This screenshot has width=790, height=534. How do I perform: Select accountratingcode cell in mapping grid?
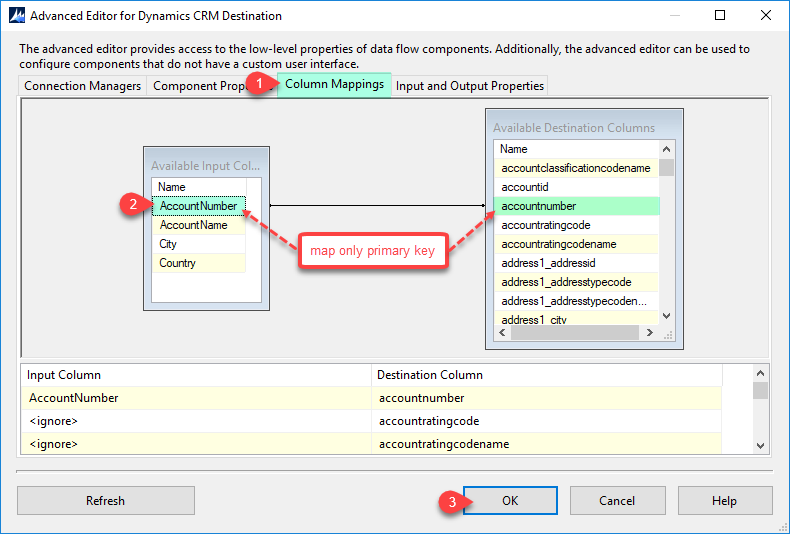coord(547,421)
